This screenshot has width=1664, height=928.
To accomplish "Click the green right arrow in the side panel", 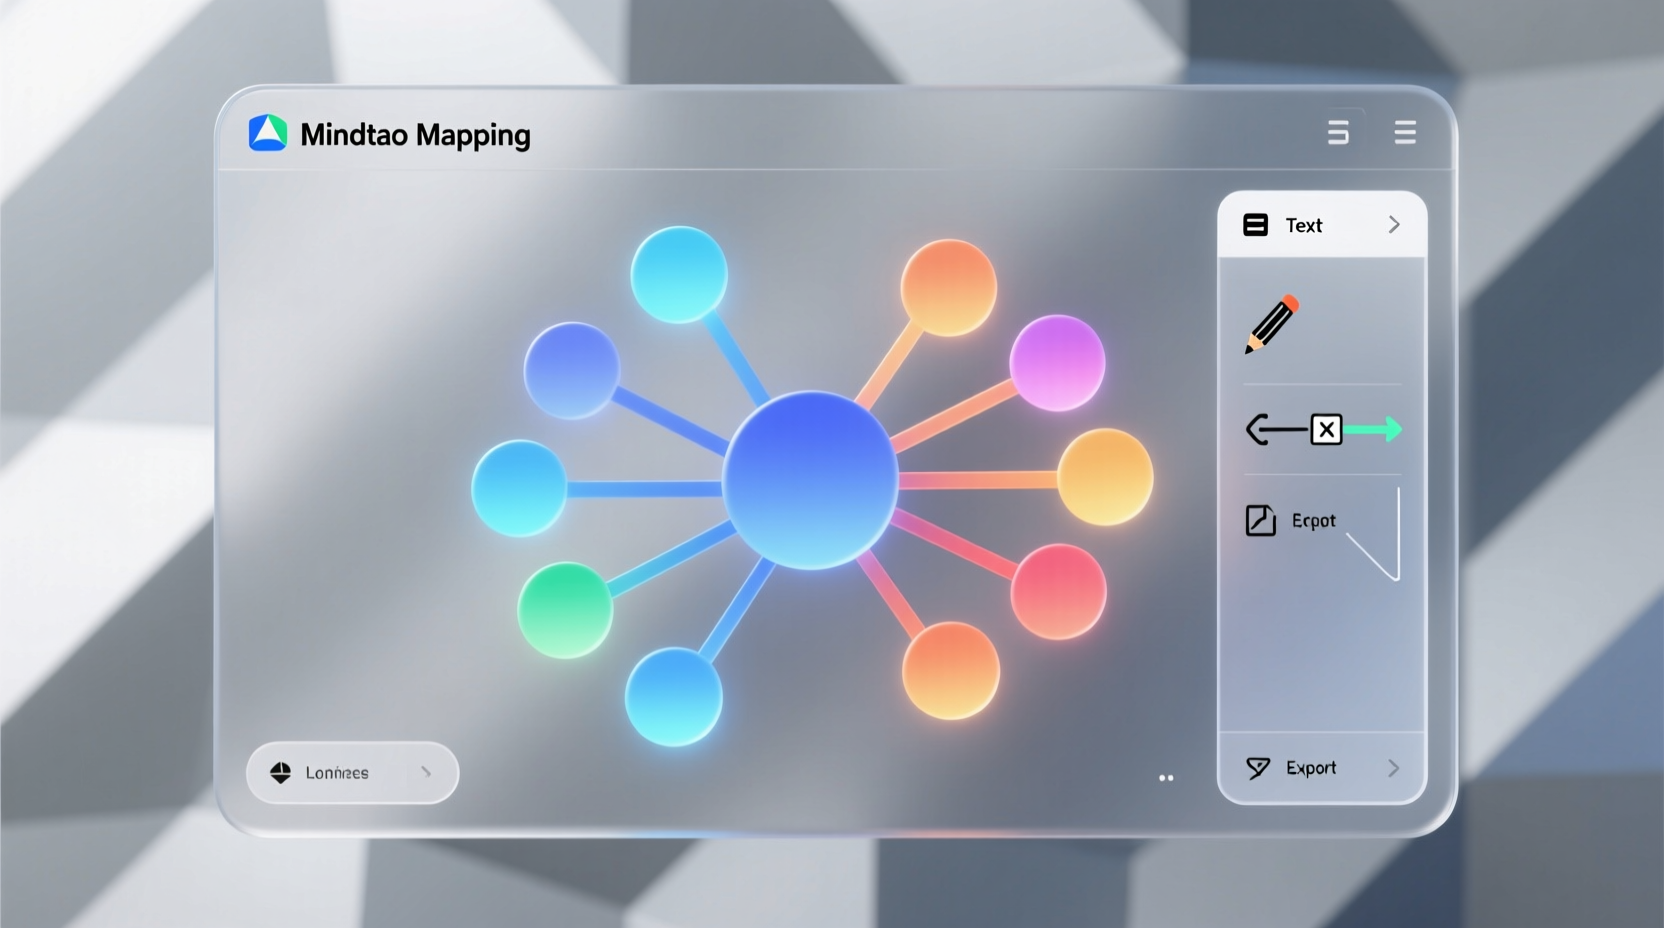I will click(1373, 430).
